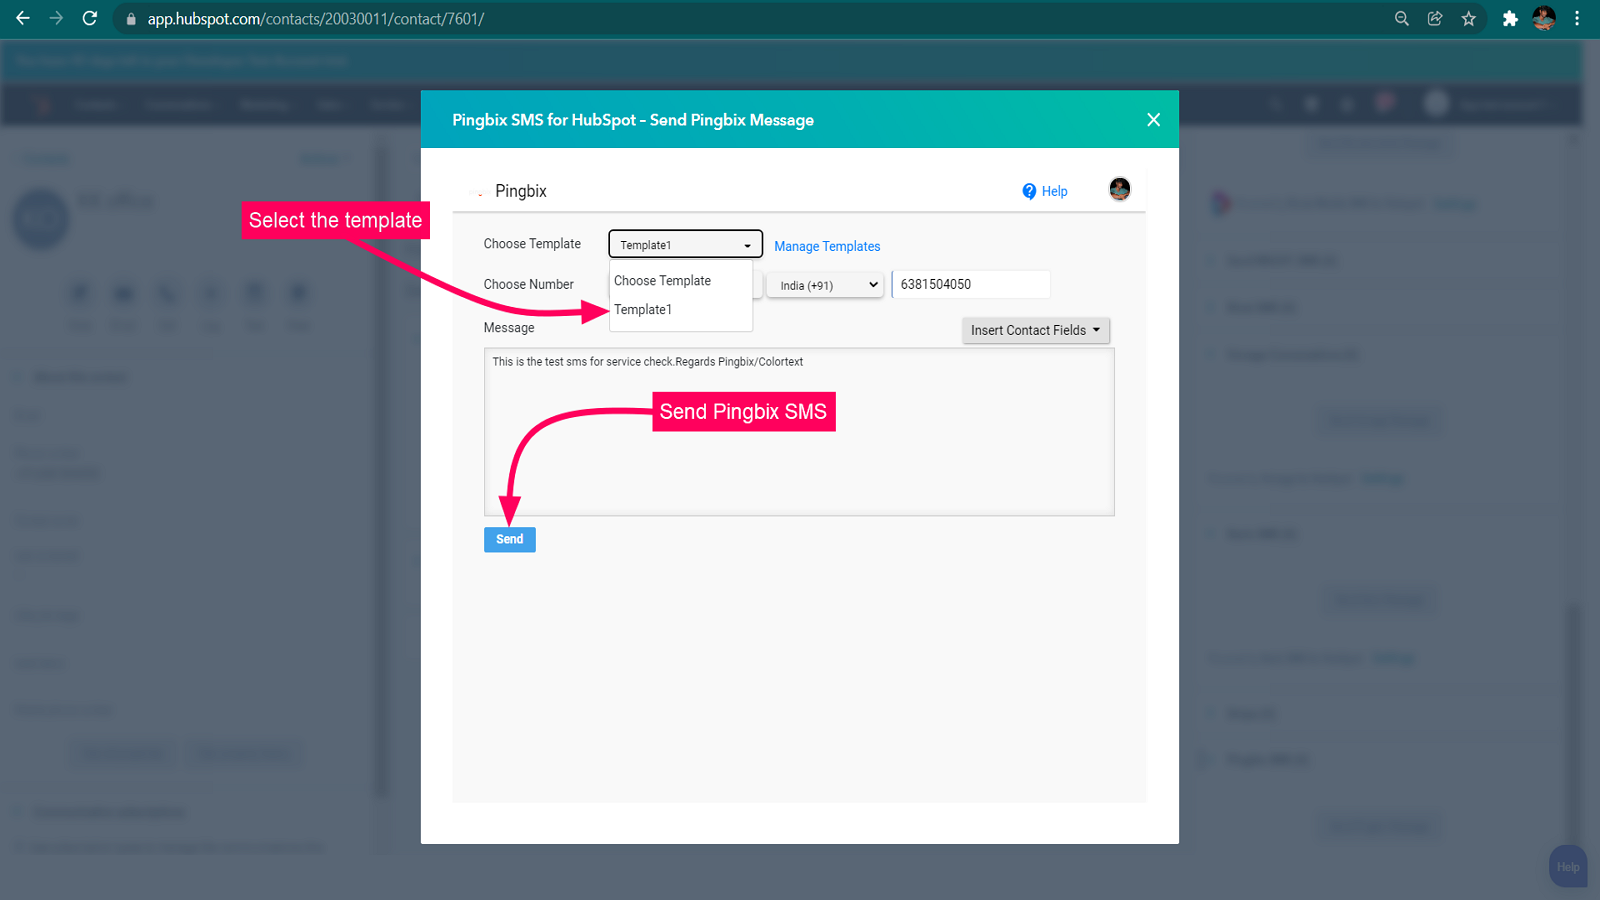Select Template1 from the dropdown list
The image size is (1600, 900).
pyautogui.click(x=643, y=310)
